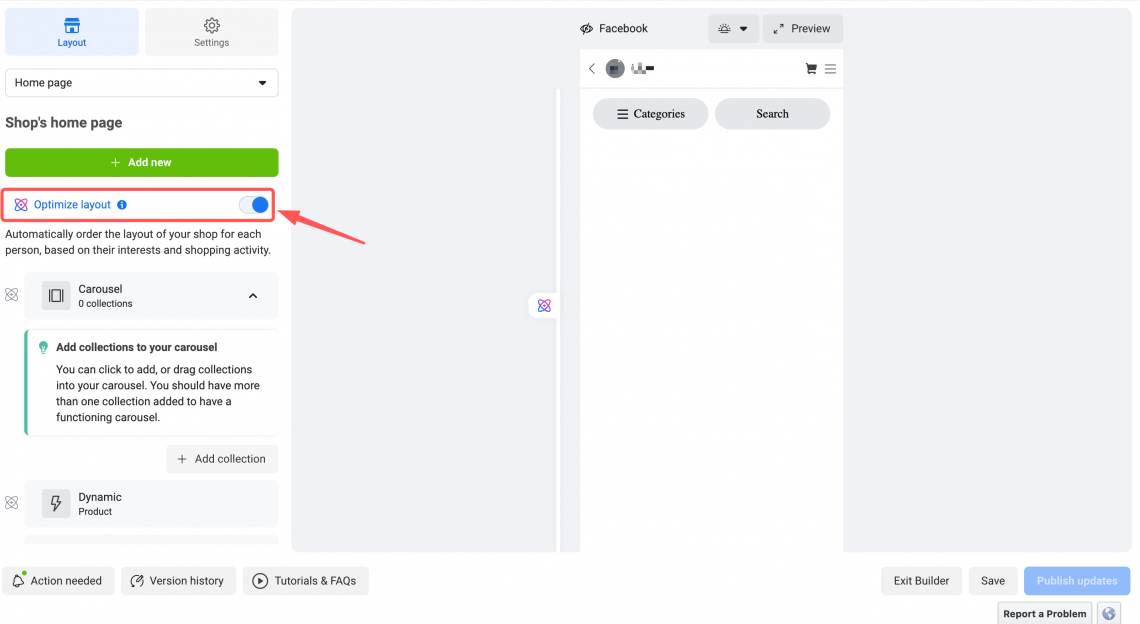
Task: Disable the Optimize layout toggle
Action: coord(255,204)
